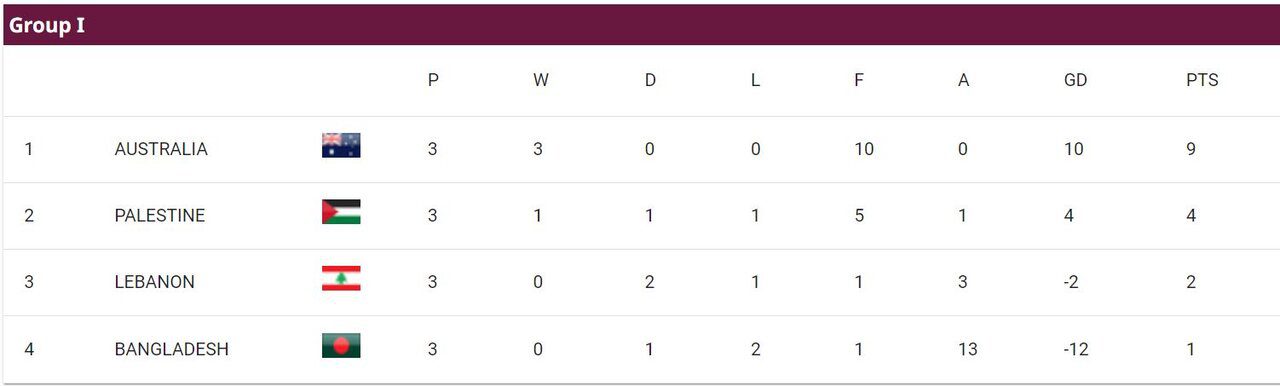Click the L column header
Viewport: 1280px width, 386px height.
click(755, 80)
